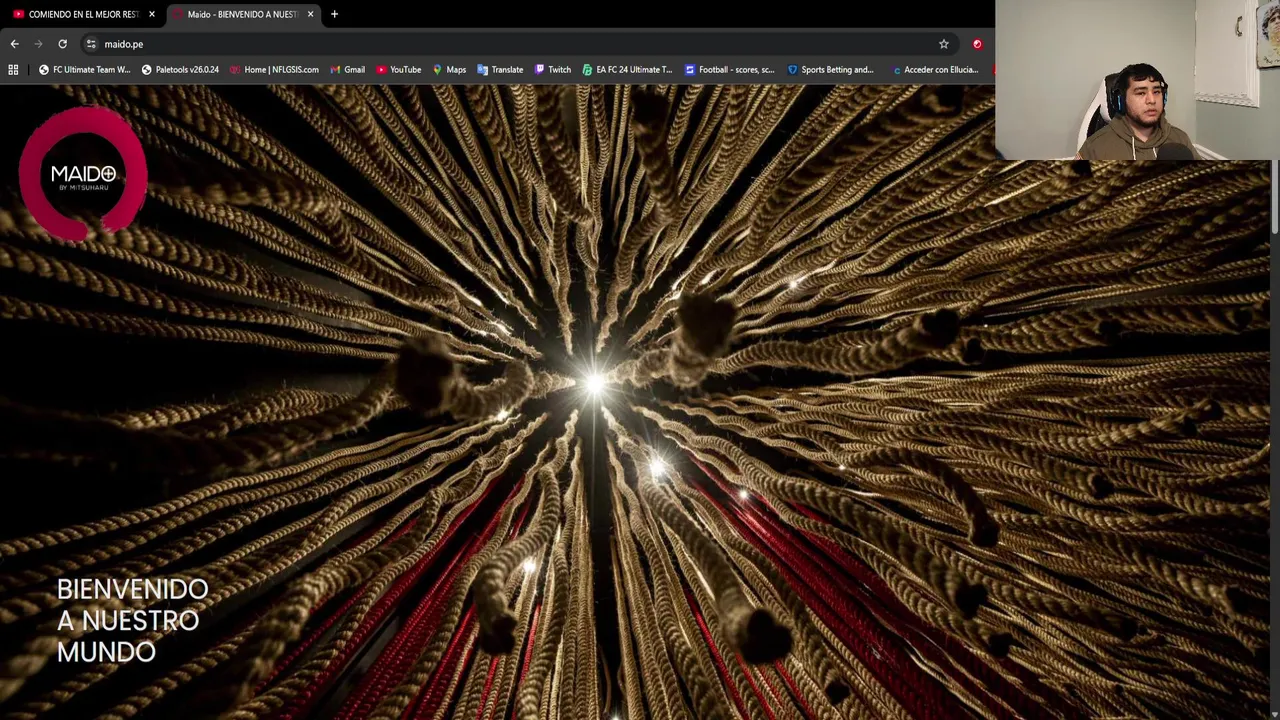
Task: Open EA FC 24 Ultimate T... bookmark
Action: coord(627,70)
